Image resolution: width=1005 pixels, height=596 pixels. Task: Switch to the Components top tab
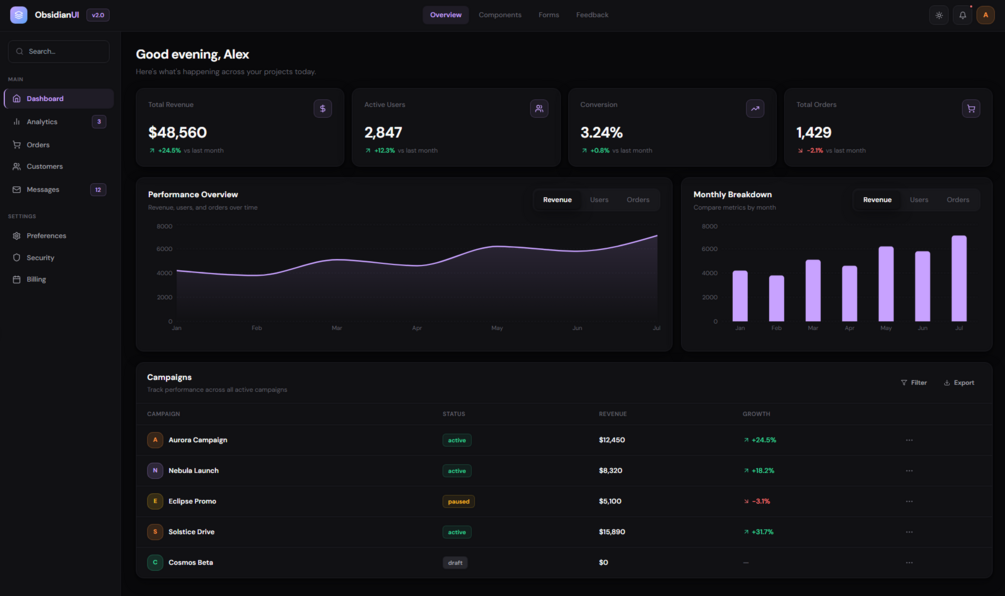(x=500, y=15)
